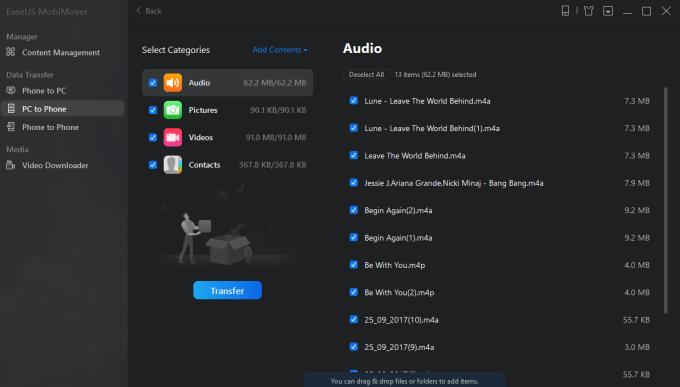Click the pink Videos camcorder icon
Screen dimensions: 680x387
[173, 138]
